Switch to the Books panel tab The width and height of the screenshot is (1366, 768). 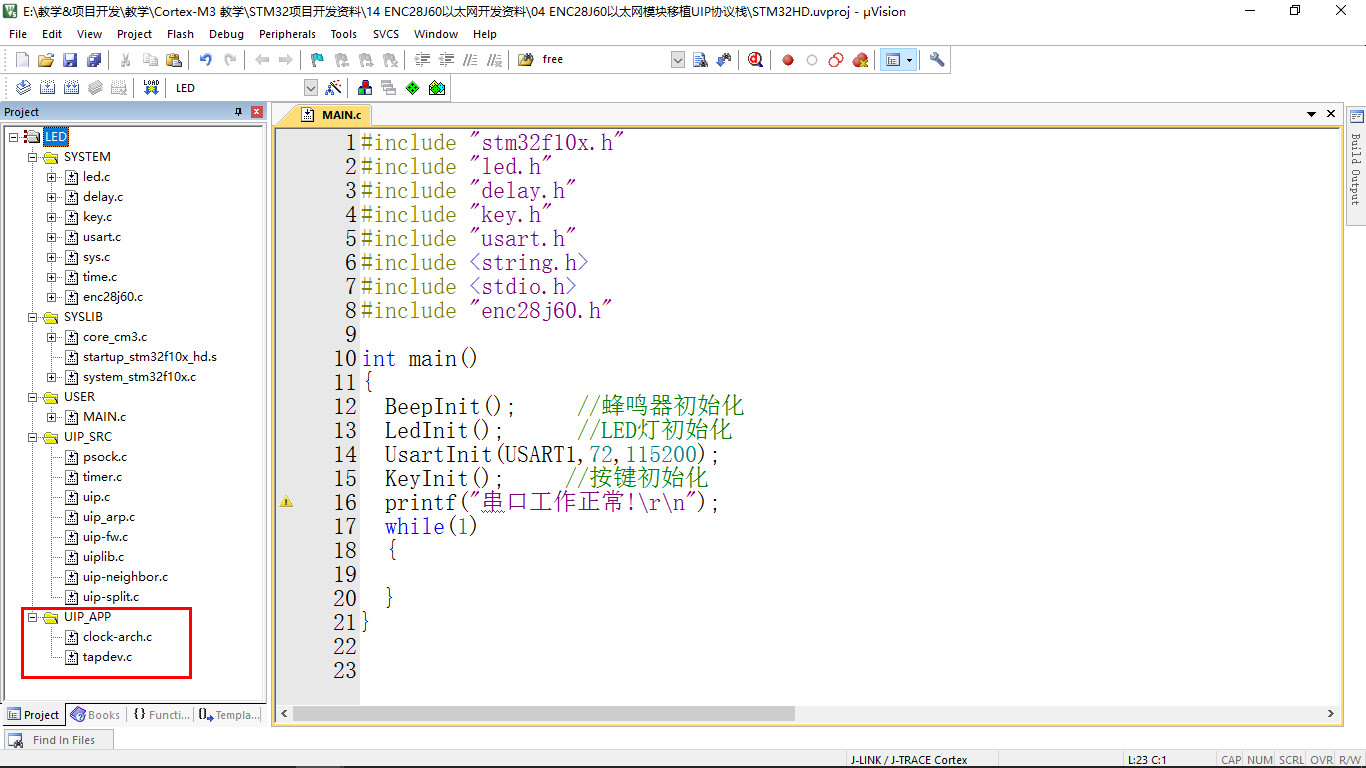(x=96, y=715)
